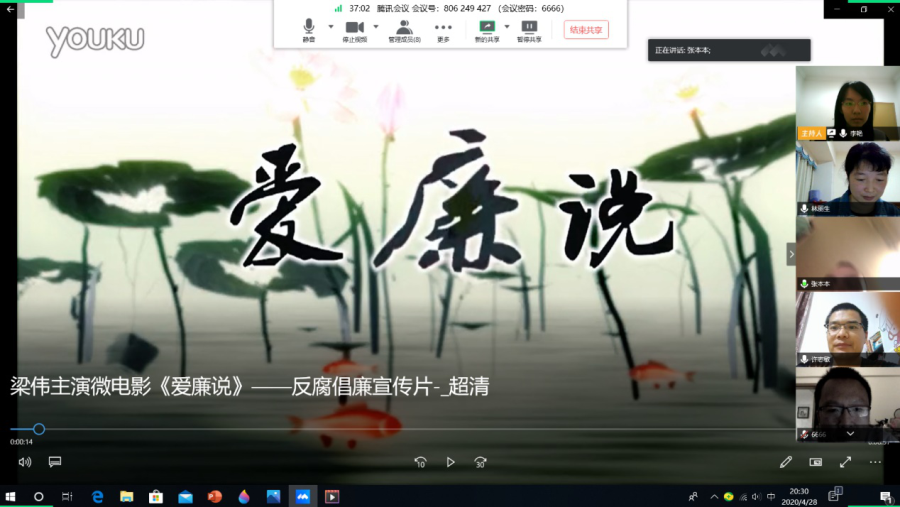Open the More (更多) options menu
The height and width of the screenshot is (507, 900).
[x=443, y=28]
